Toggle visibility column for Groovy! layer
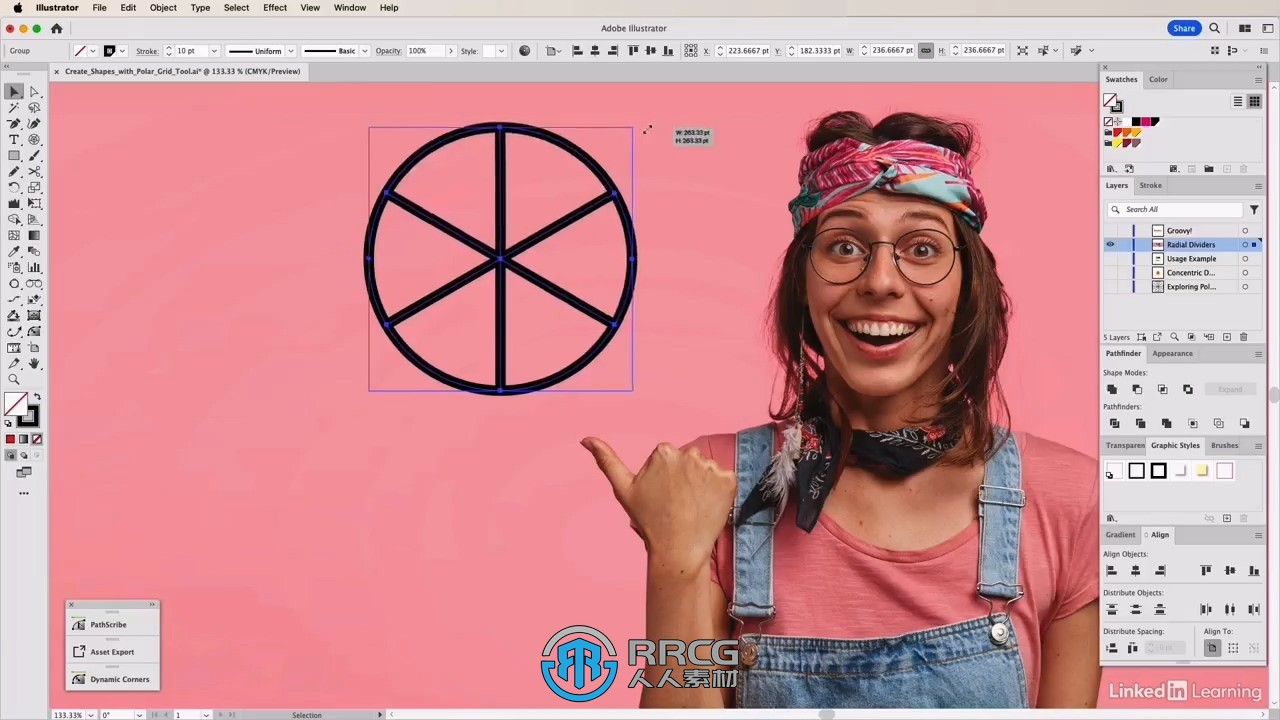The image size is (1280, 720). (x=1110, y=230)
